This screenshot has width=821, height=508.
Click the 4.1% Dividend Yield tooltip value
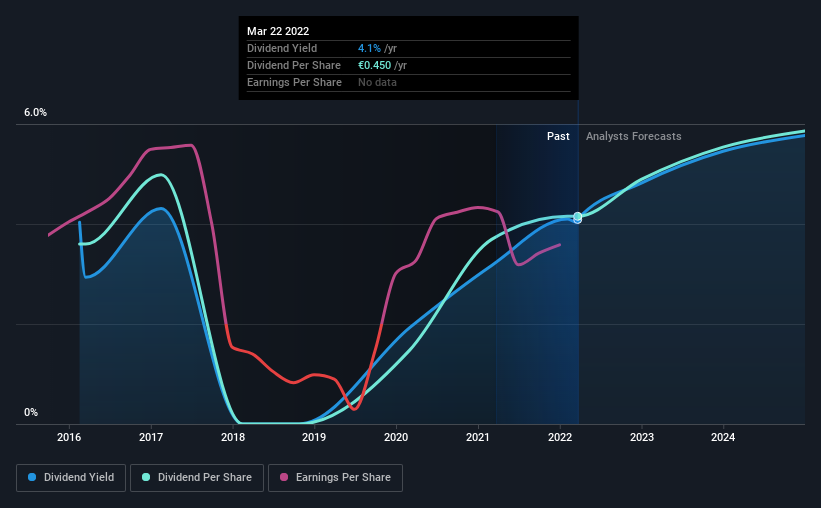tap(369, 48)
